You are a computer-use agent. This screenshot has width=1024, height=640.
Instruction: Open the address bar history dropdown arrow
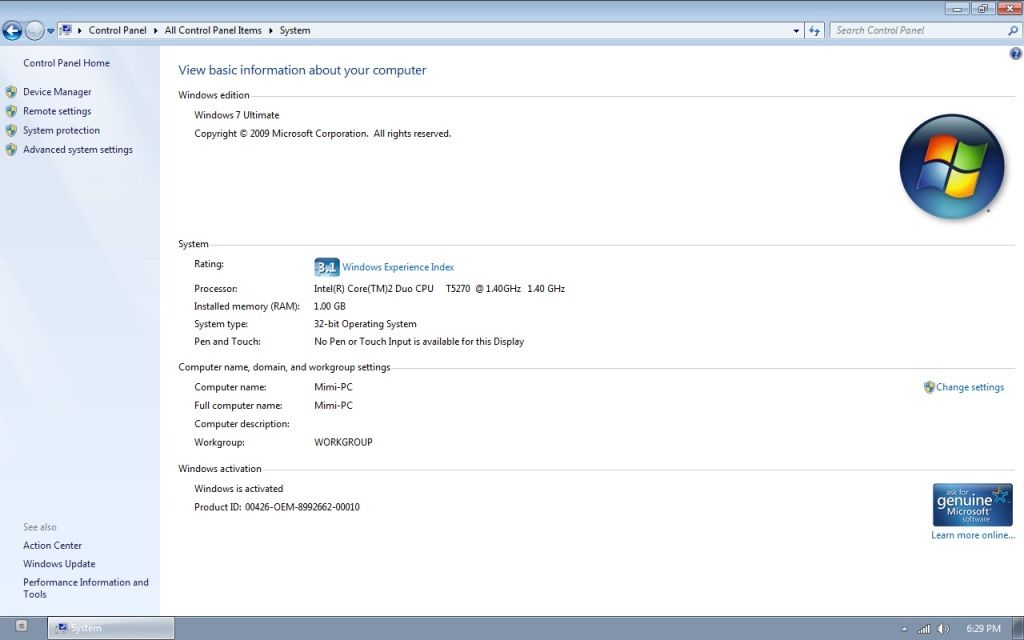click(x=796, y=31)
